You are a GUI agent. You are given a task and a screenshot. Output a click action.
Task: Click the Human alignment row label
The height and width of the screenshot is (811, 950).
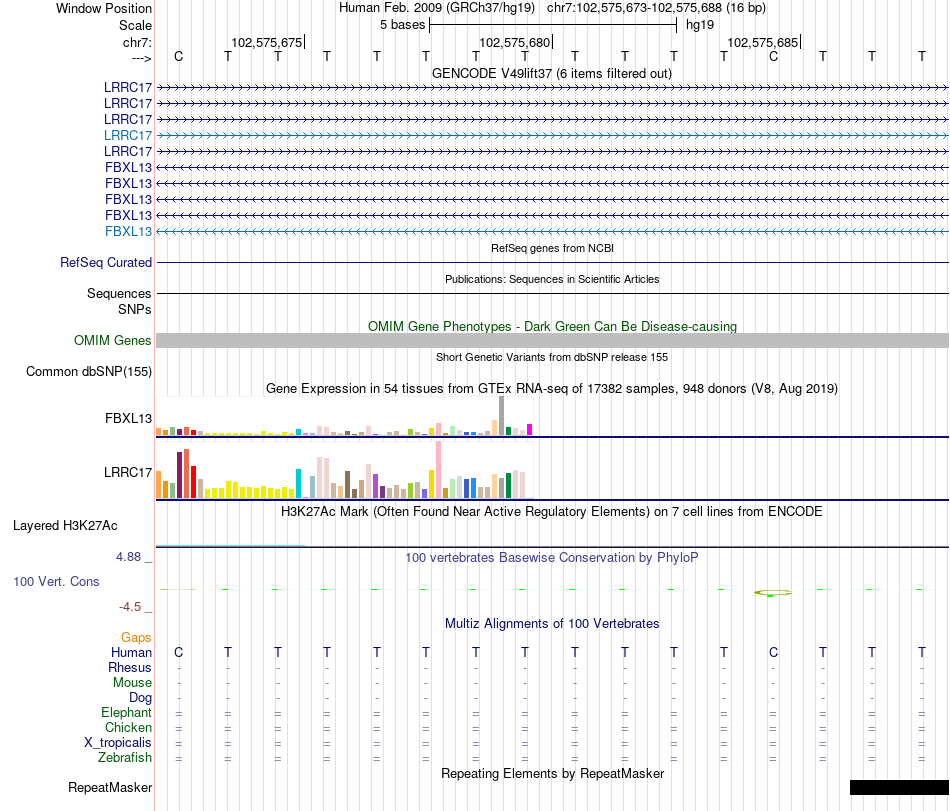coord(131,652)
